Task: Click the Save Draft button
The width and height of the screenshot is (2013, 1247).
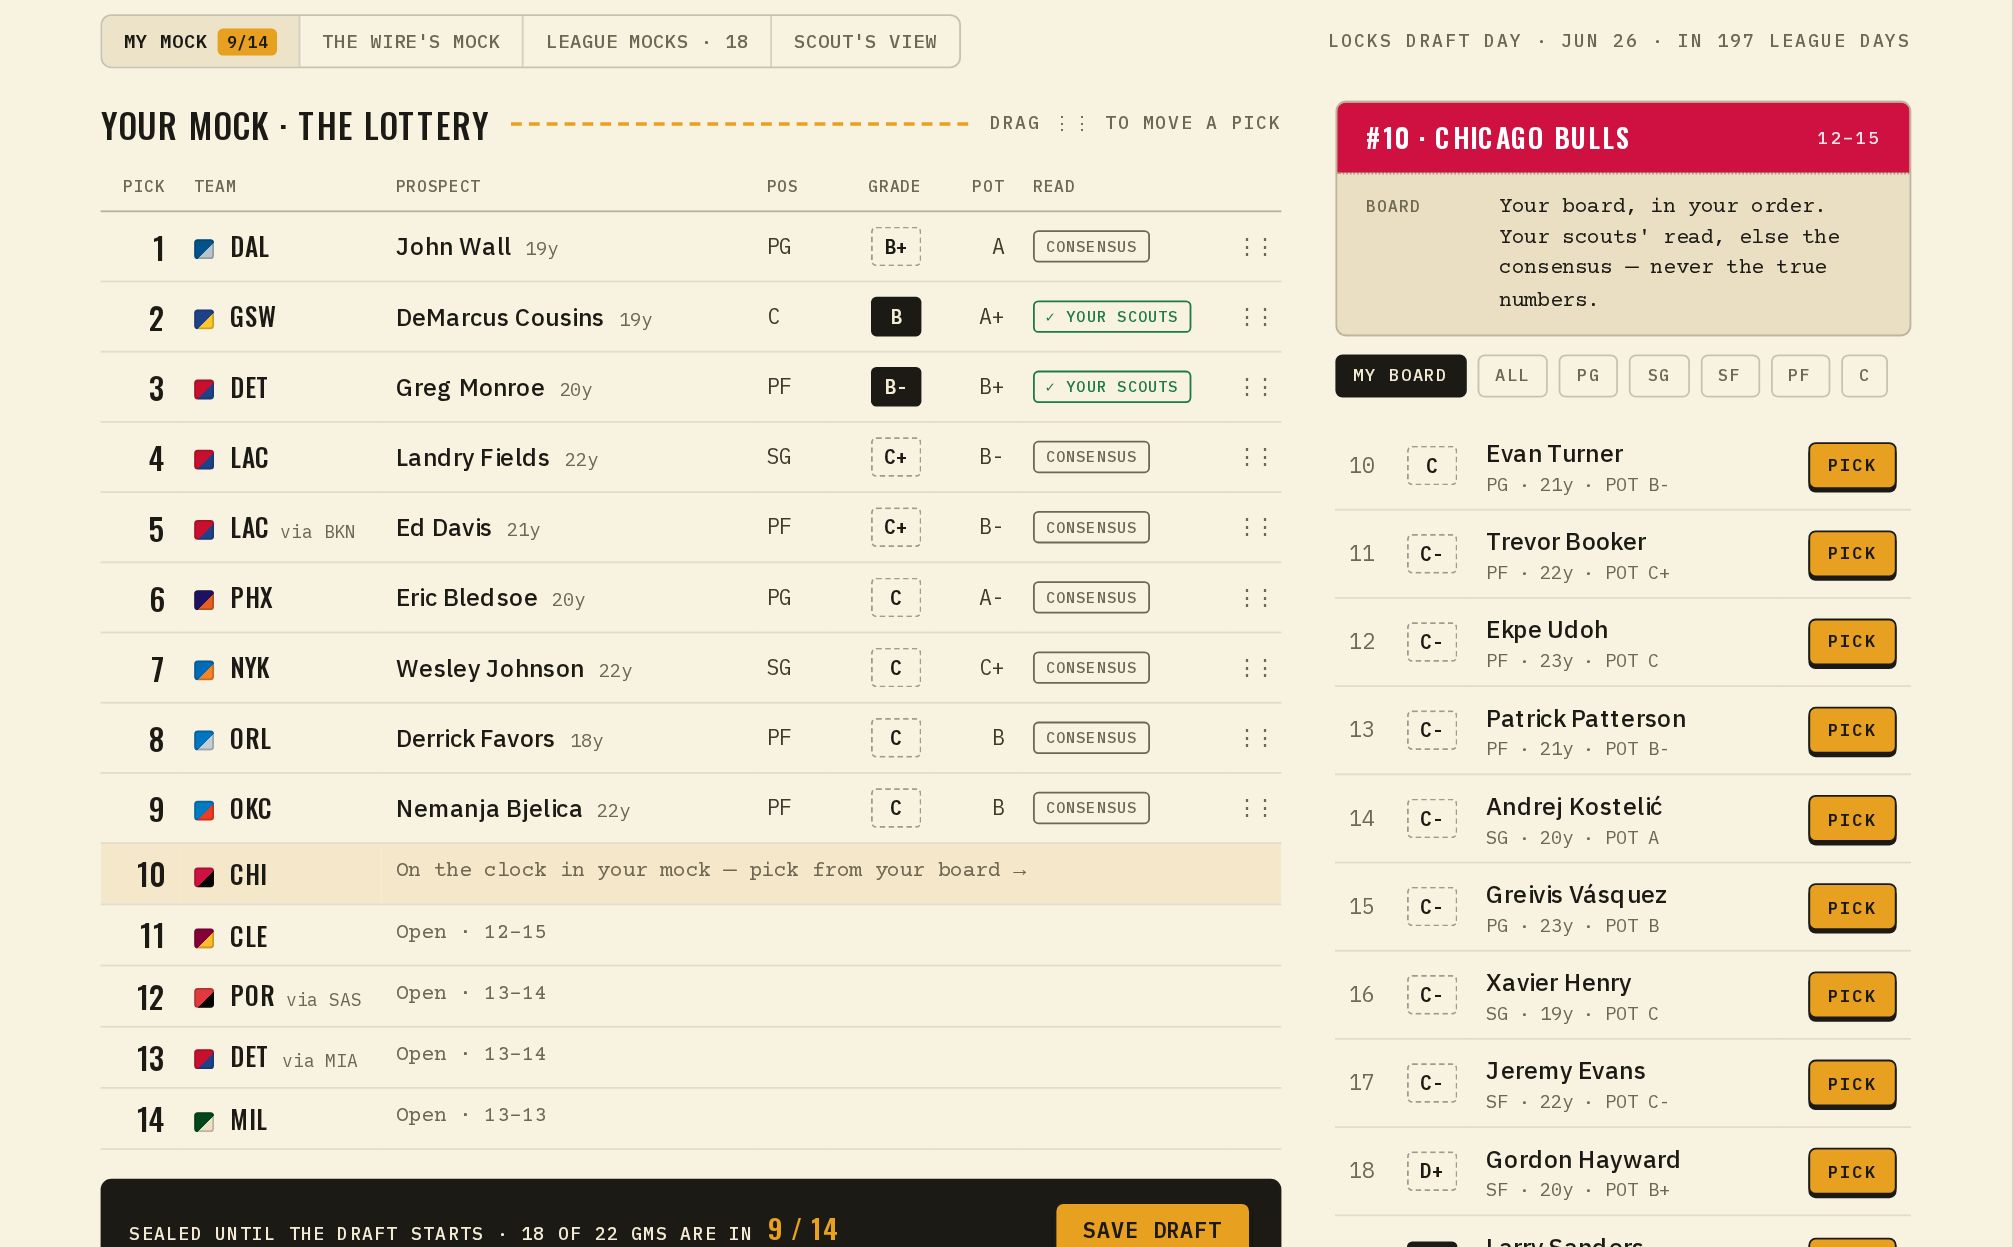Action: click(x=1152, y=1228)
